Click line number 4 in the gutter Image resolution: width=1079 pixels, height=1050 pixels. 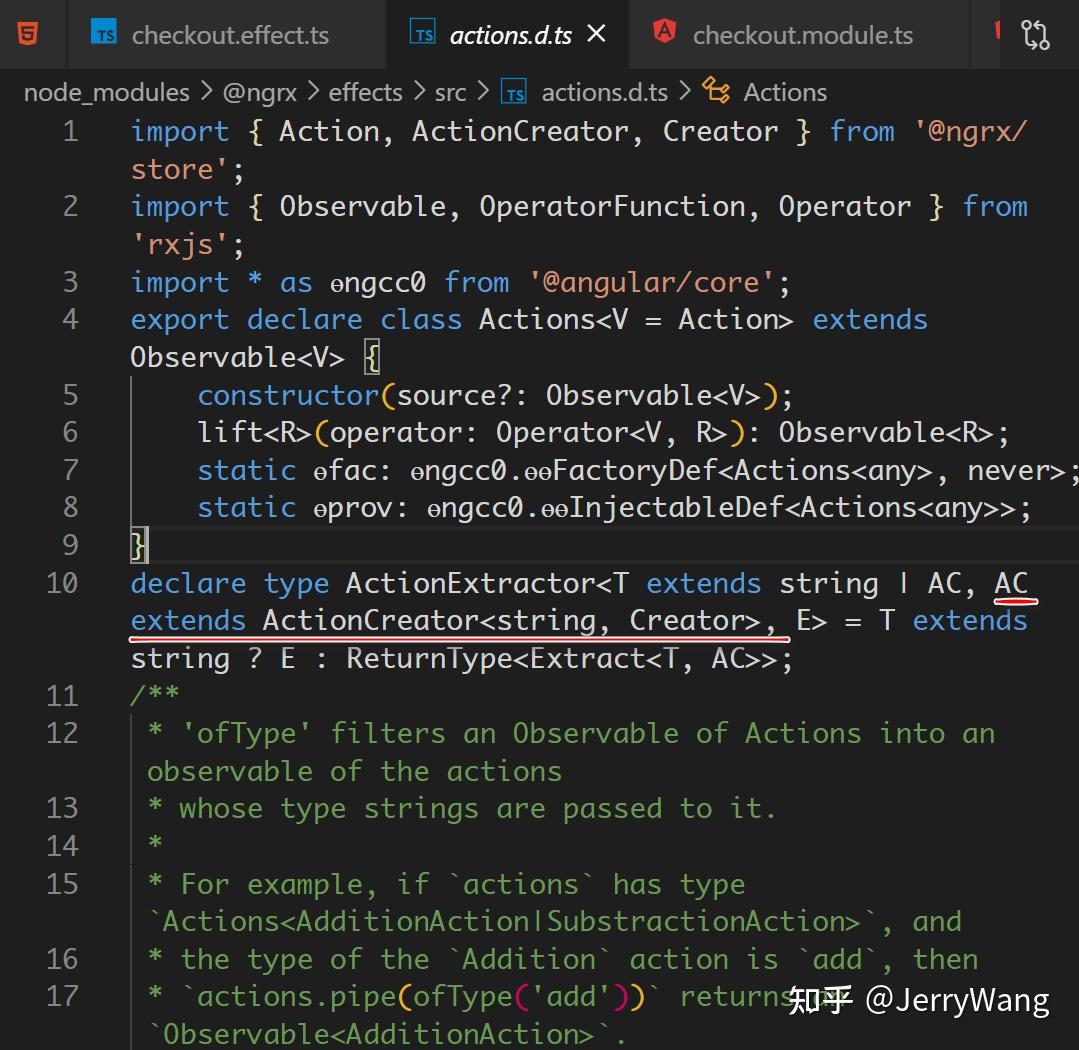[x=70, y=319]
